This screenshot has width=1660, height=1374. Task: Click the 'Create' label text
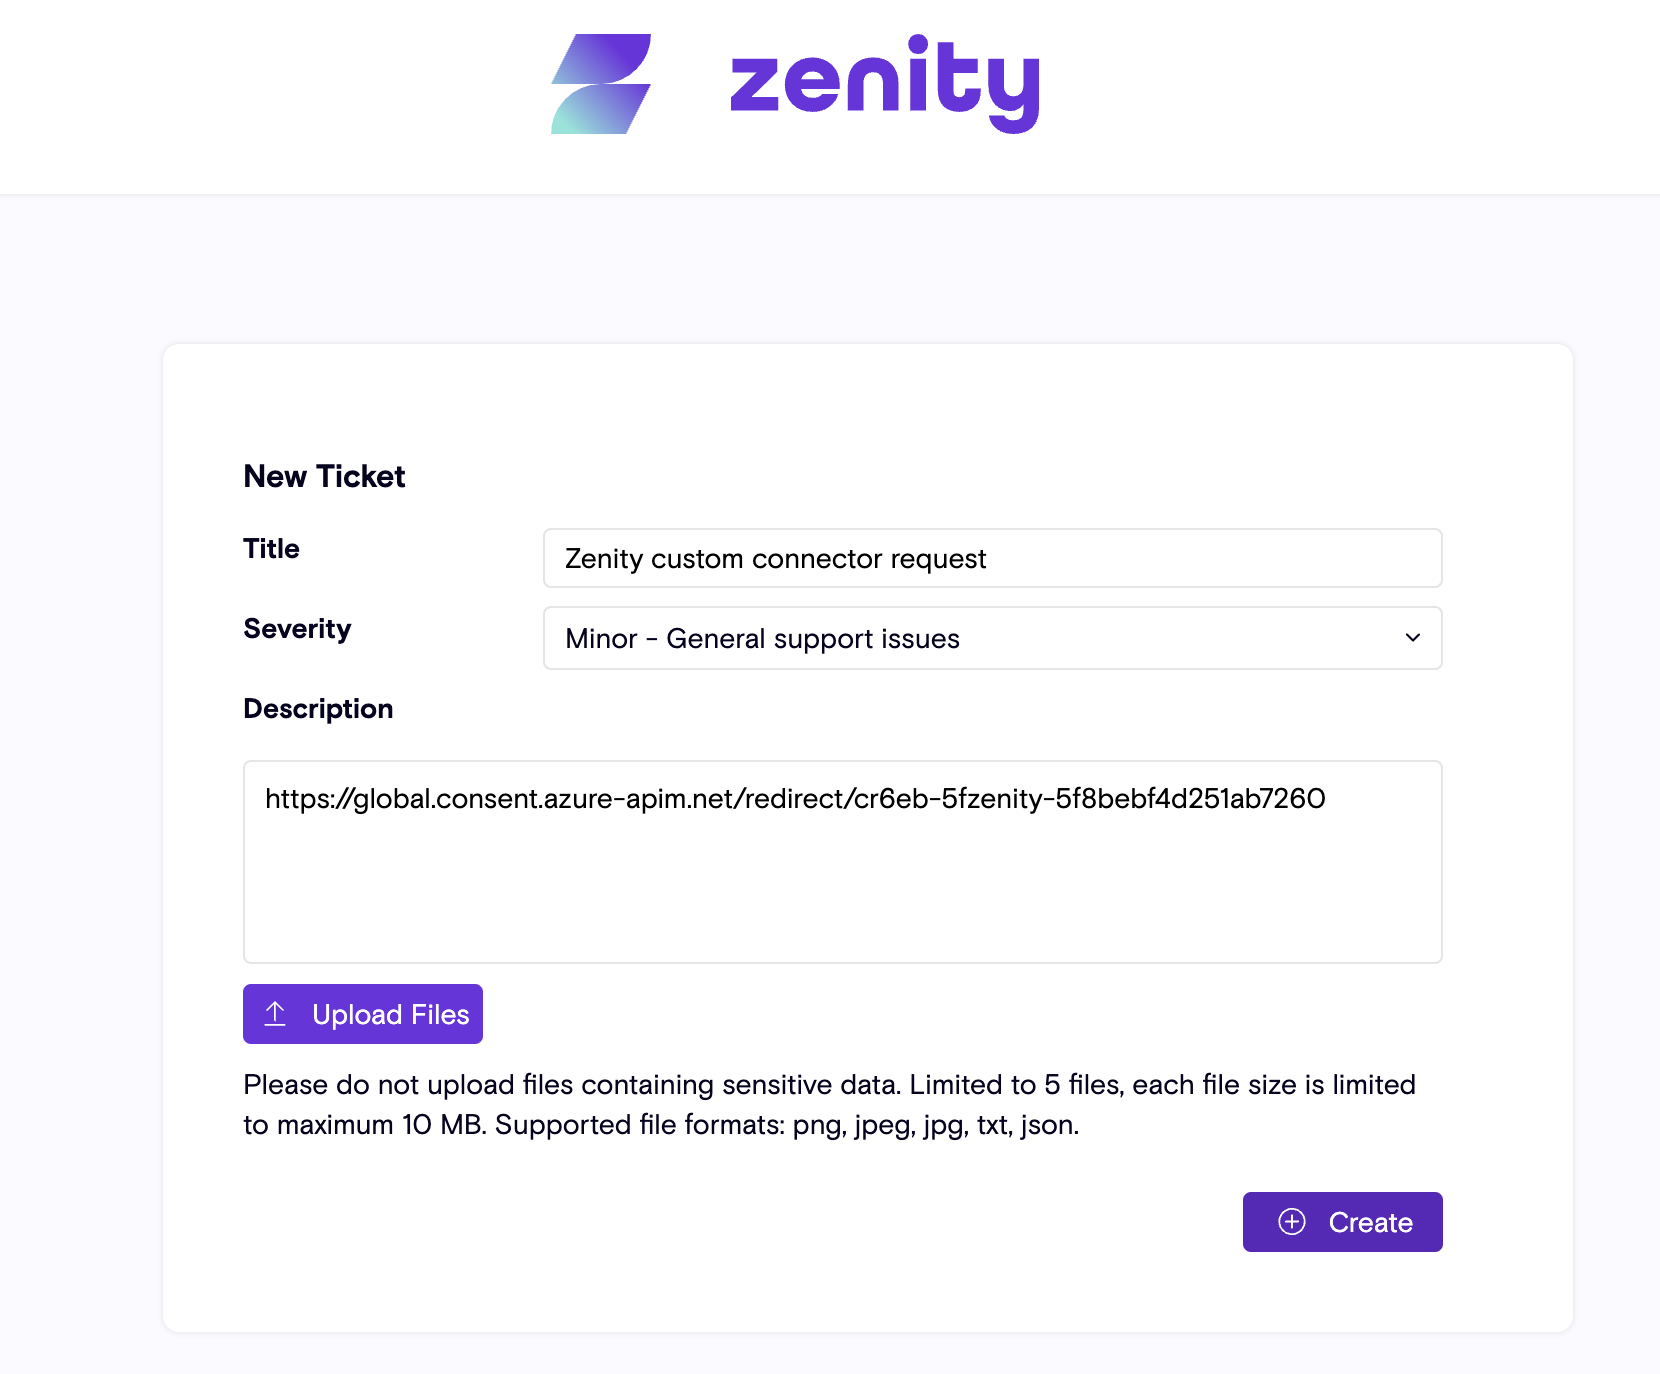point(1370,1222)
